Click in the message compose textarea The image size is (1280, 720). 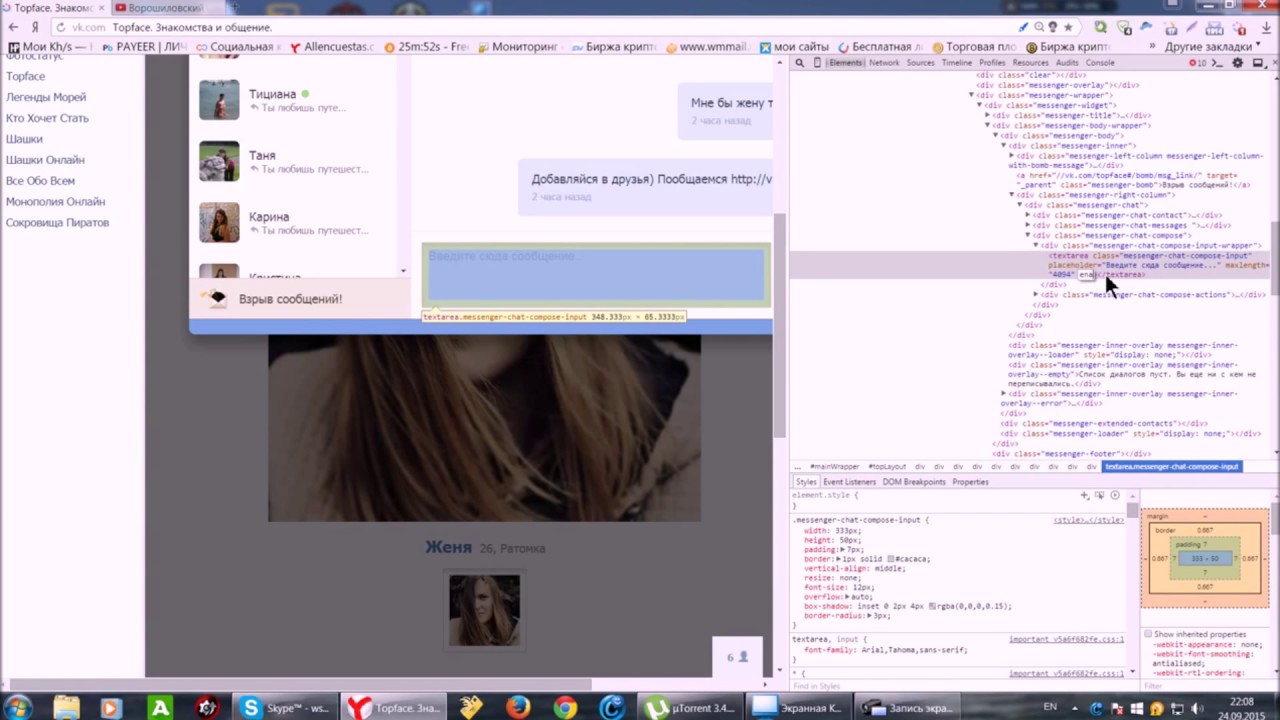(596, 275)
